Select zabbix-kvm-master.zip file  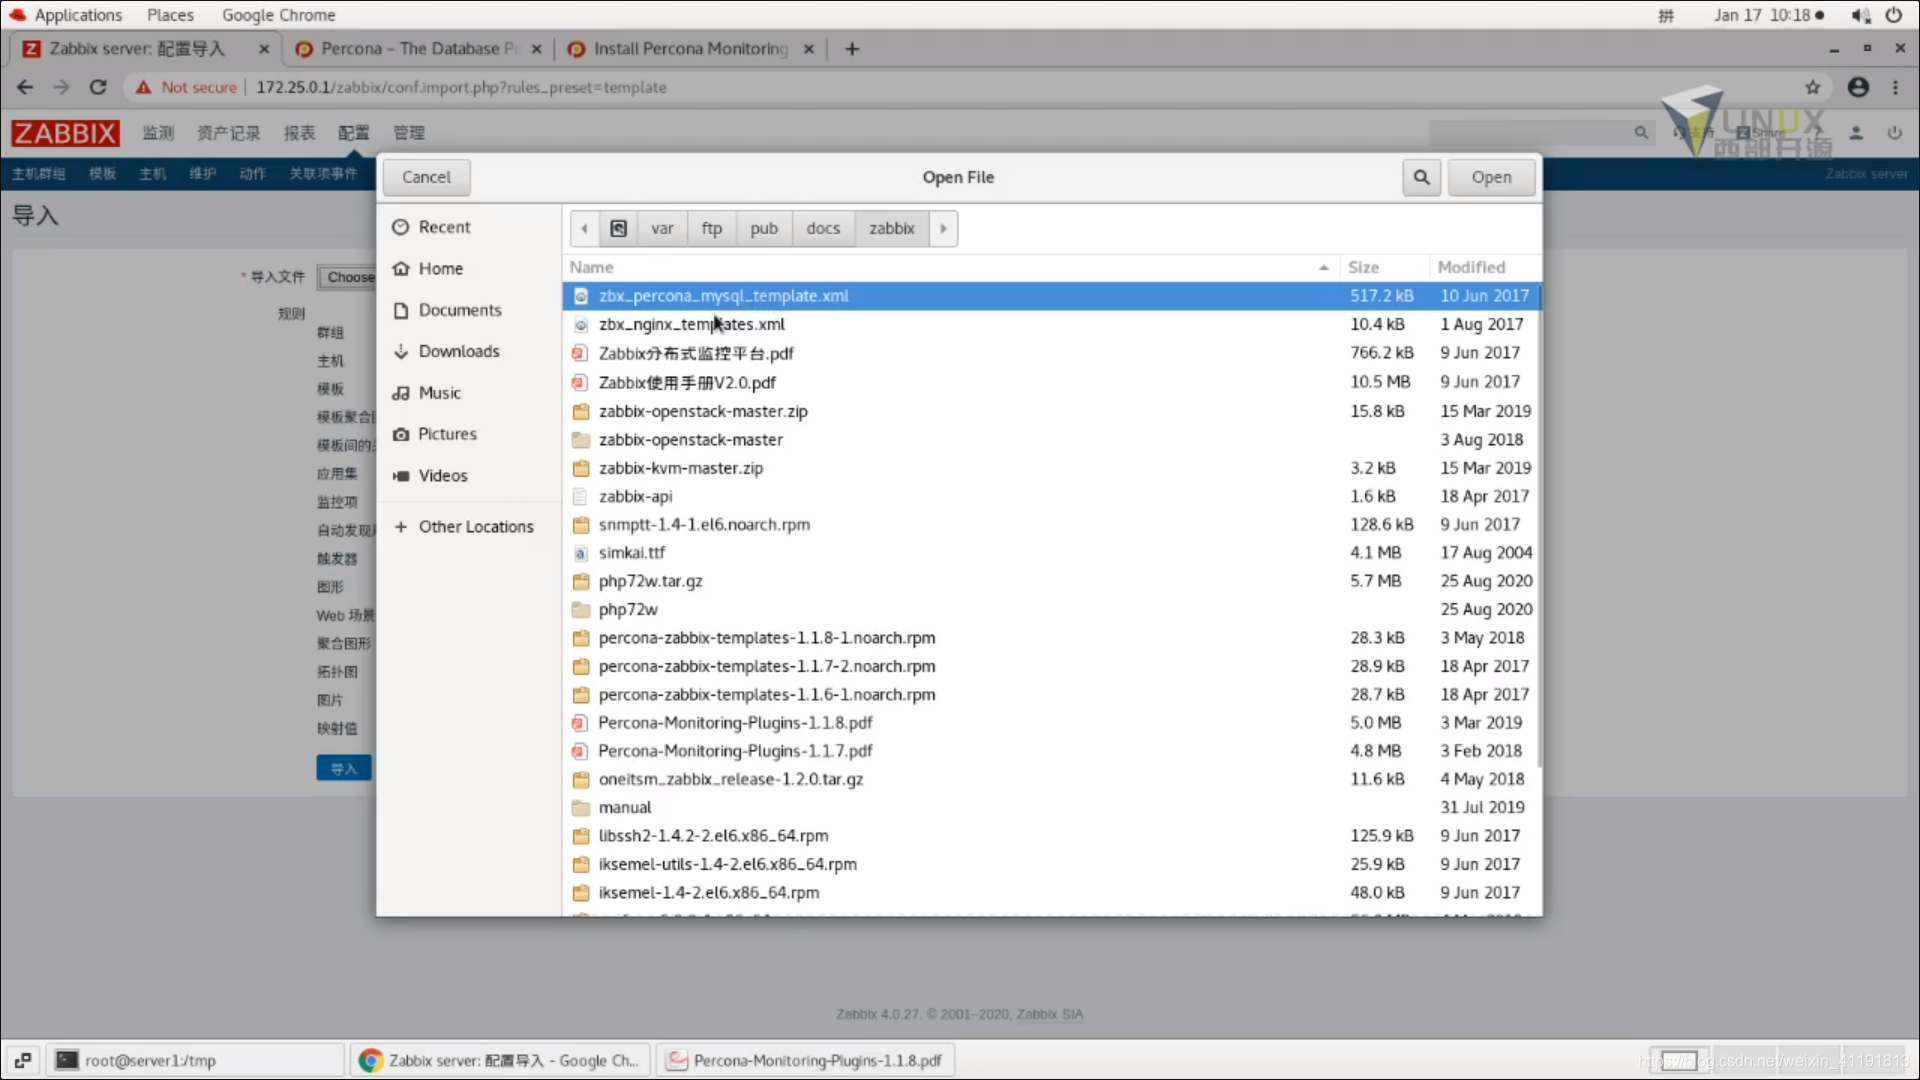1051,468
